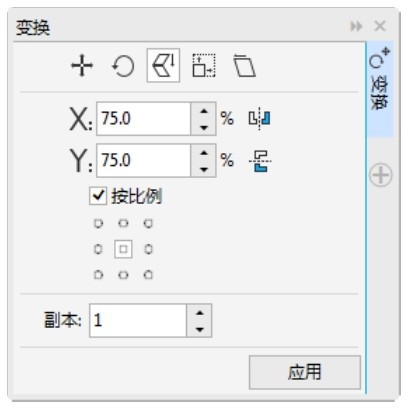Choose the center anchor point
Image resolution: width=407 pixels, height=408 pixels.
[123, 249]
